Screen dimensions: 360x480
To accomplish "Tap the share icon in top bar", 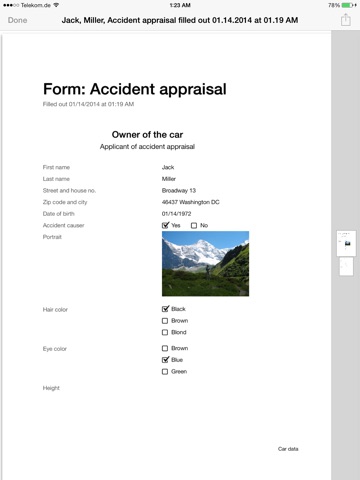I will [346, 20].
